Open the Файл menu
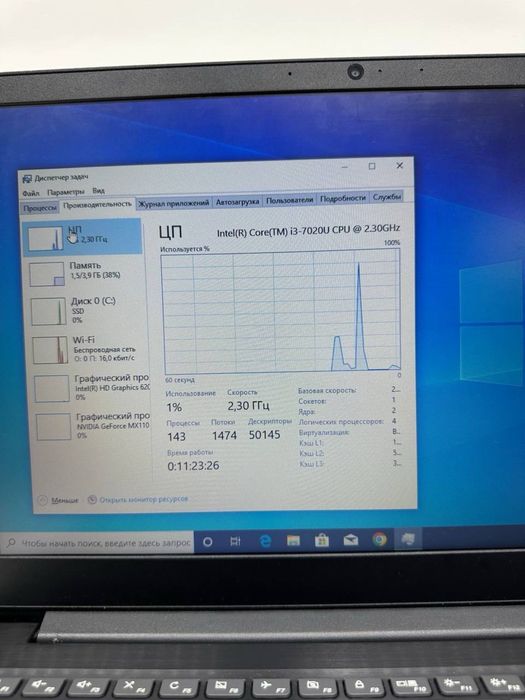 (x=31, y=193)
